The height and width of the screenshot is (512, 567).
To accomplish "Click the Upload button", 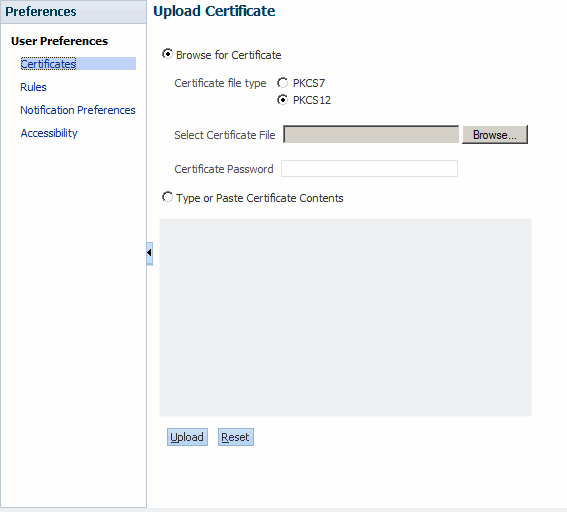I will pyautogui.click(x=187, y=437).
